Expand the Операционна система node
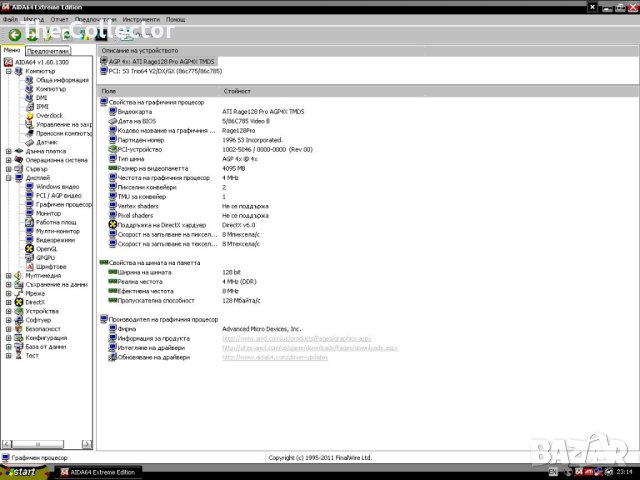This screenshot has width=640, height=480. (x=9, y=160)
